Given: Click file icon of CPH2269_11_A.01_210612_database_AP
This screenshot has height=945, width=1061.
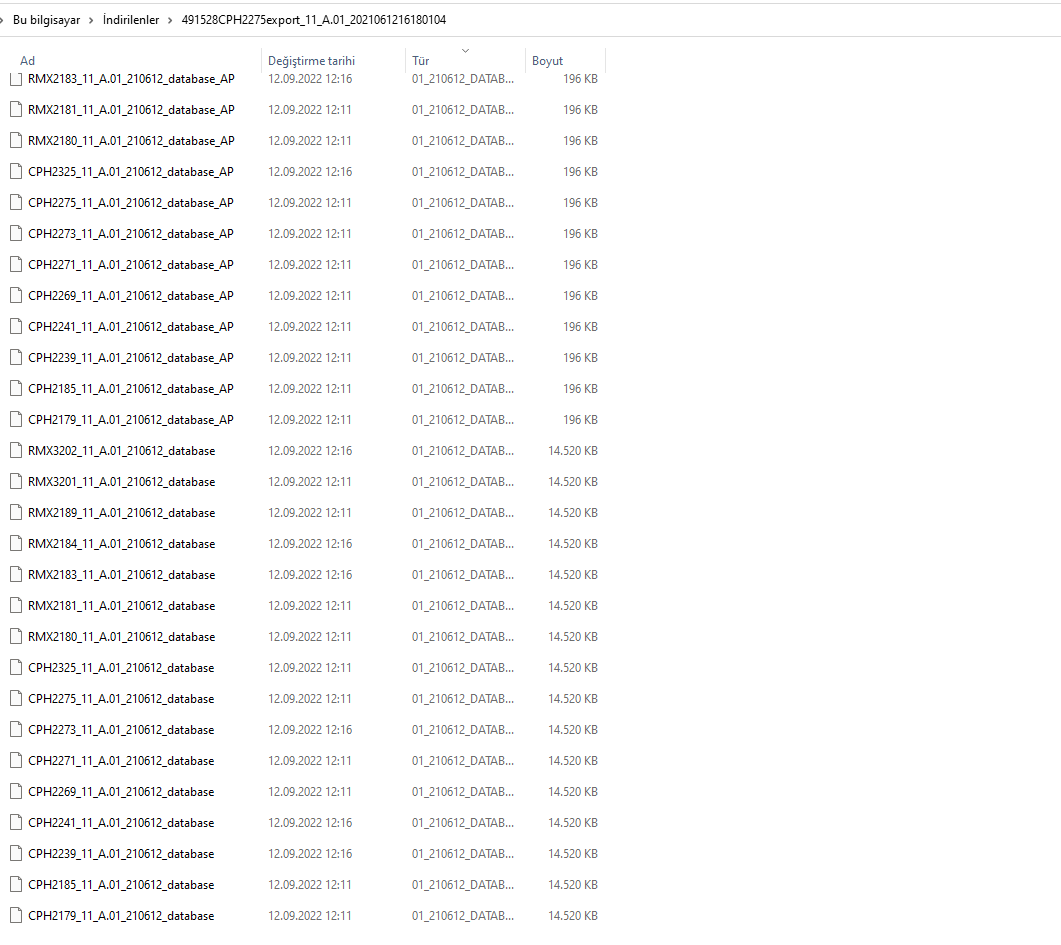Looking at the screenshot, I should tap(16, 296).
